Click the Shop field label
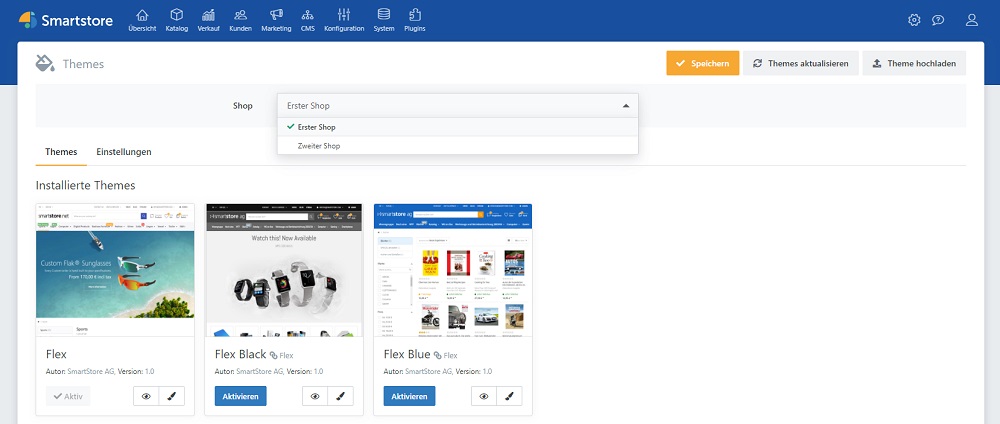Viewport: 1000px width, 424px height. tap(242, 106)
